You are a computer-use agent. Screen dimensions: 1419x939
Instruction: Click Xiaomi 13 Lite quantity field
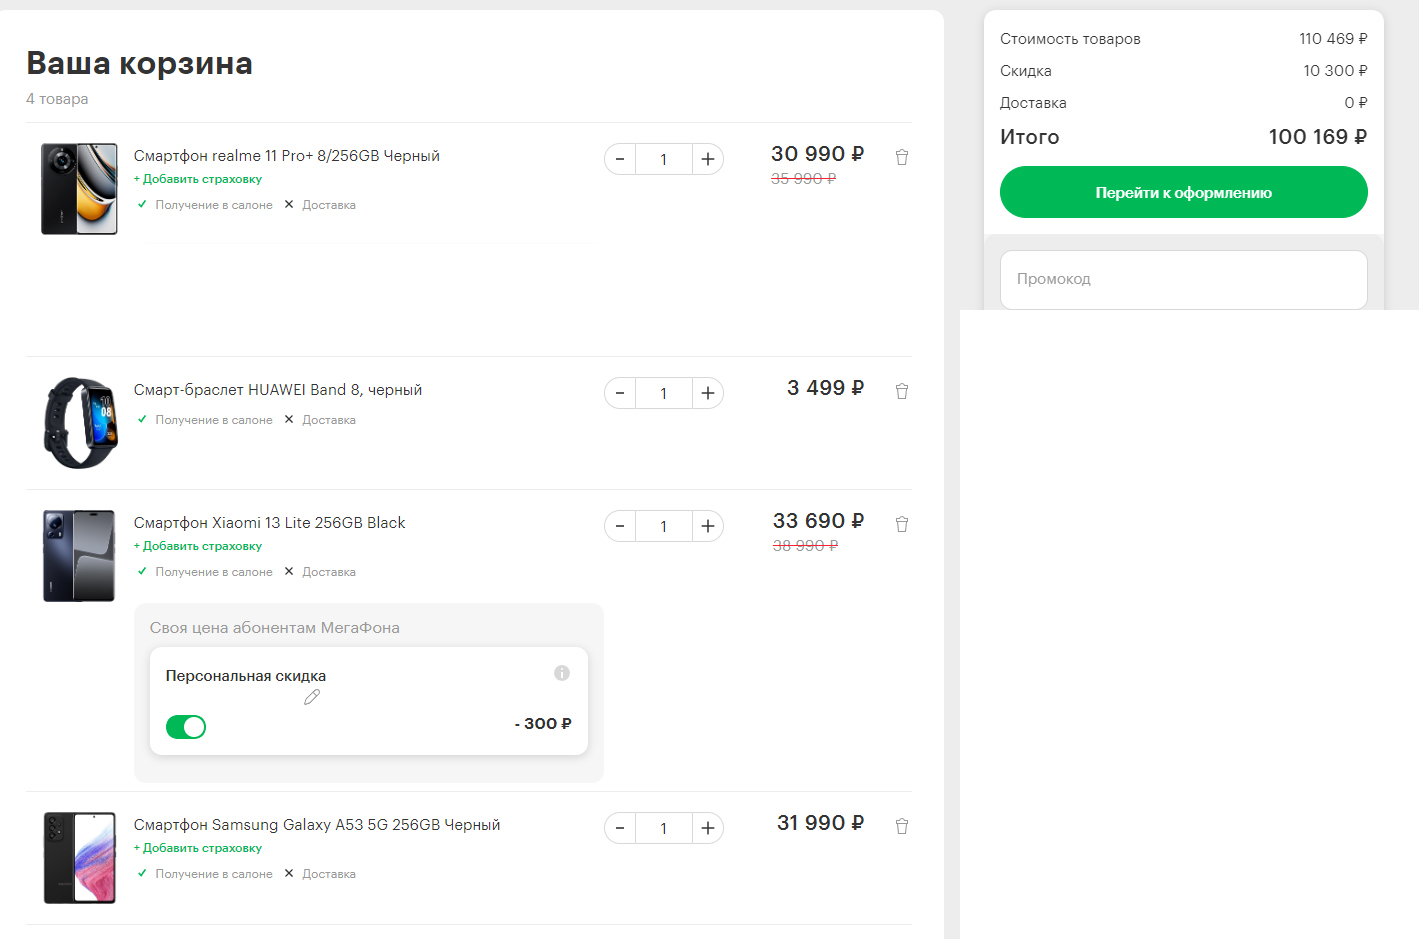(664, 526)
